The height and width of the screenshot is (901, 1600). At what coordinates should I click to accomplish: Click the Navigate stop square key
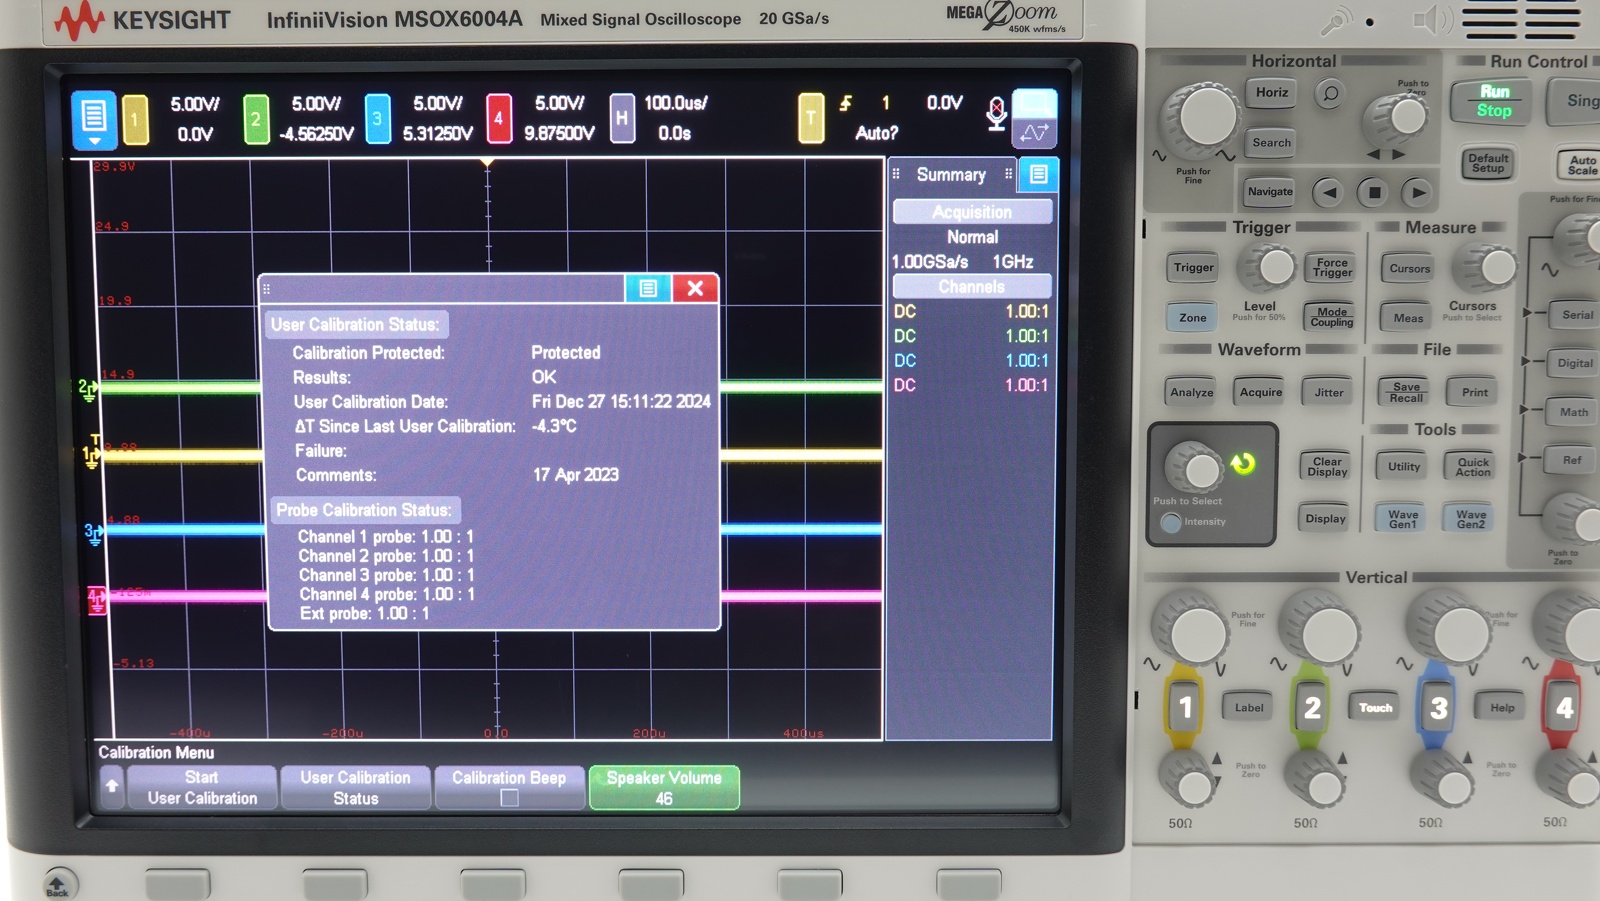[1374, 192]
